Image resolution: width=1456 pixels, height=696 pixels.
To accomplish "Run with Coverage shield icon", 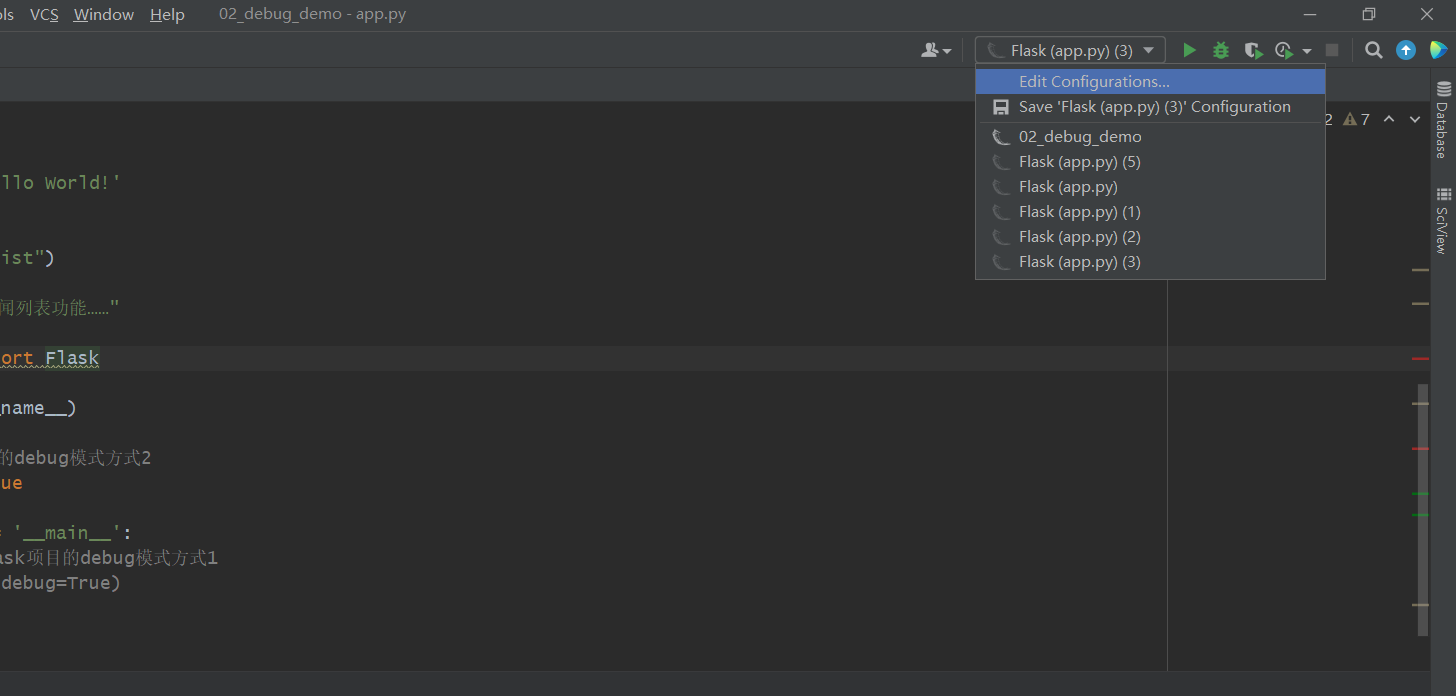I will point(1253,50).
